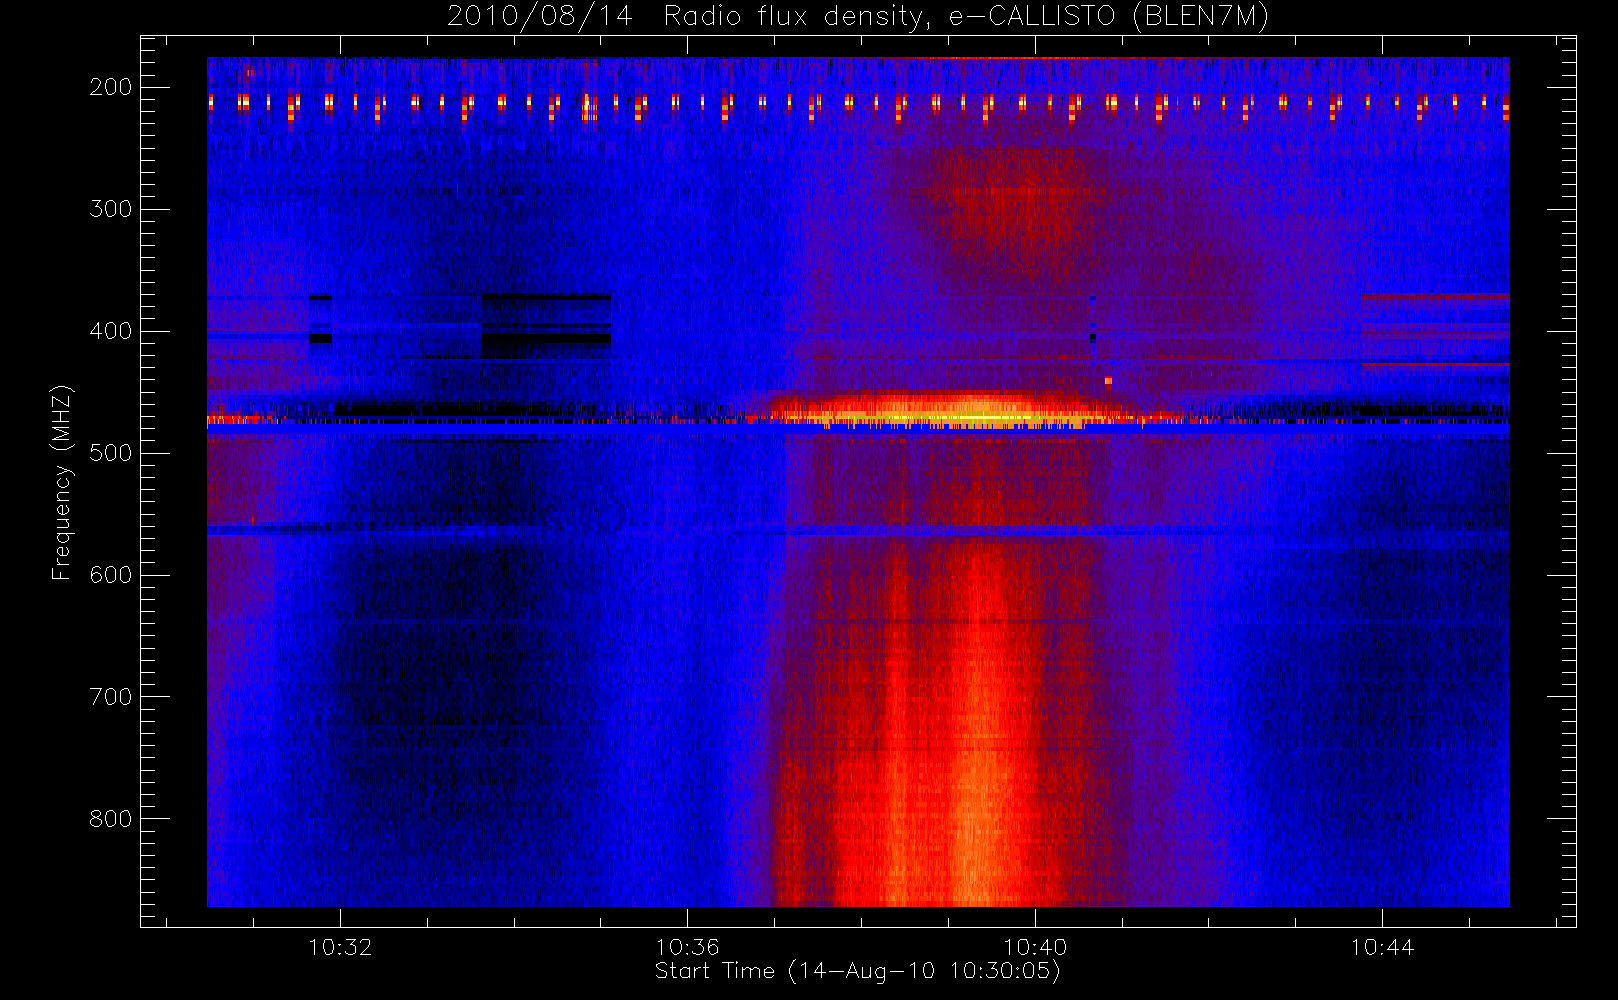Click the 10:44 time tick label
Screen dimensions: 1618x1000
coord(1382,946)
